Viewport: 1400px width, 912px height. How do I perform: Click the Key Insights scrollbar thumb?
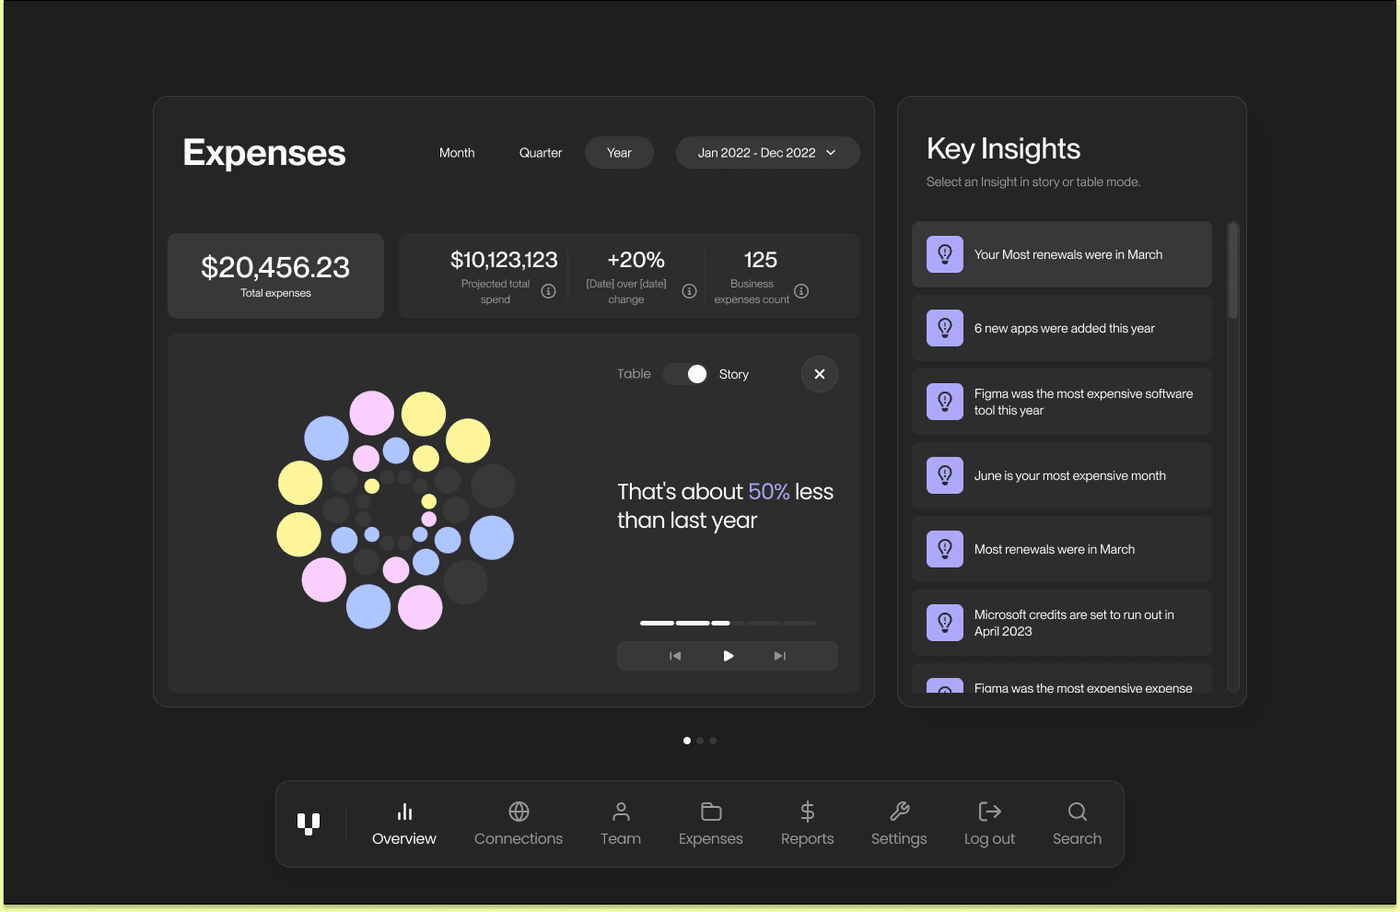1233,270
